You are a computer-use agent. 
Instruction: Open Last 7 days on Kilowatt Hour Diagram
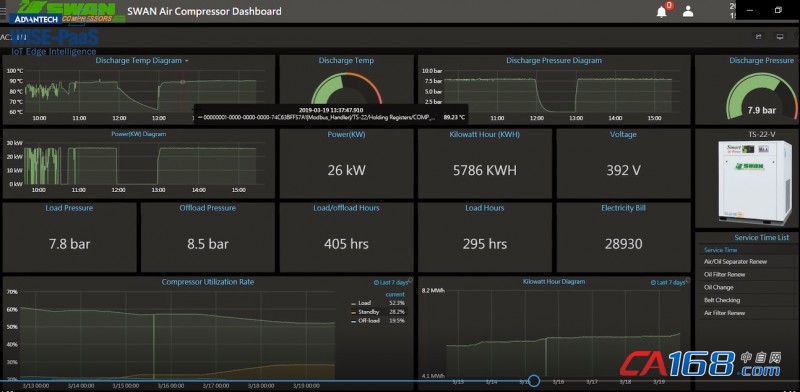[668, 282]
